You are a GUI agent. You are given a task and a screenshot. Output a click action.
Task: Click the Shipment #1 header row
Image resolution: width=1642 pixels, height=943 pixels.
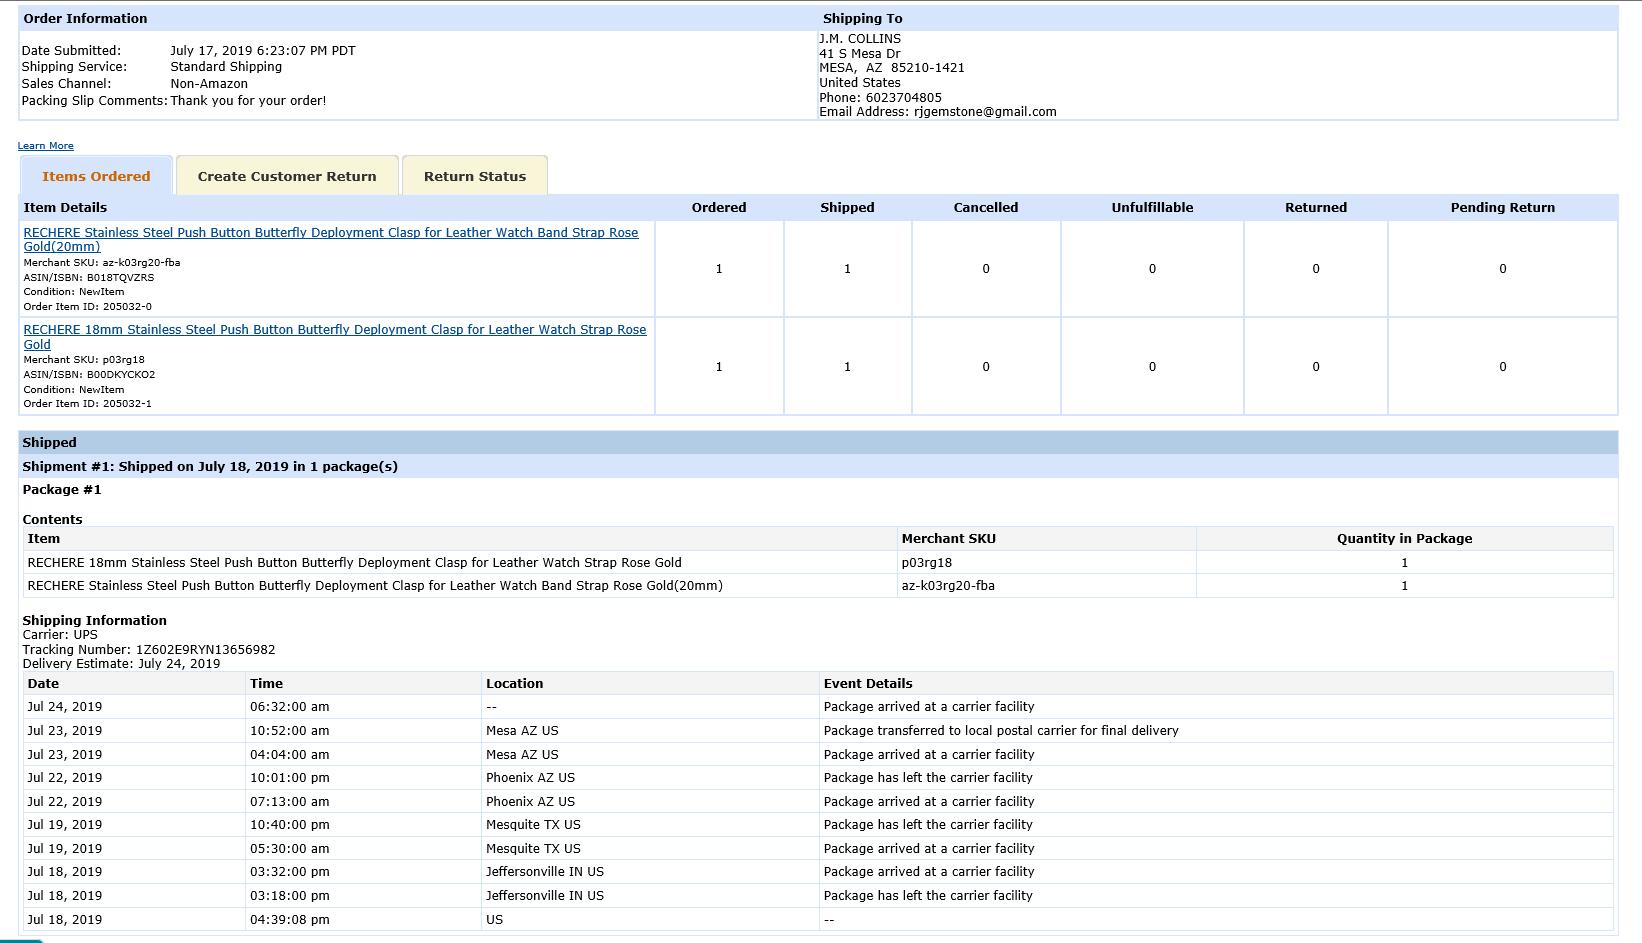[x=210, y=466]
